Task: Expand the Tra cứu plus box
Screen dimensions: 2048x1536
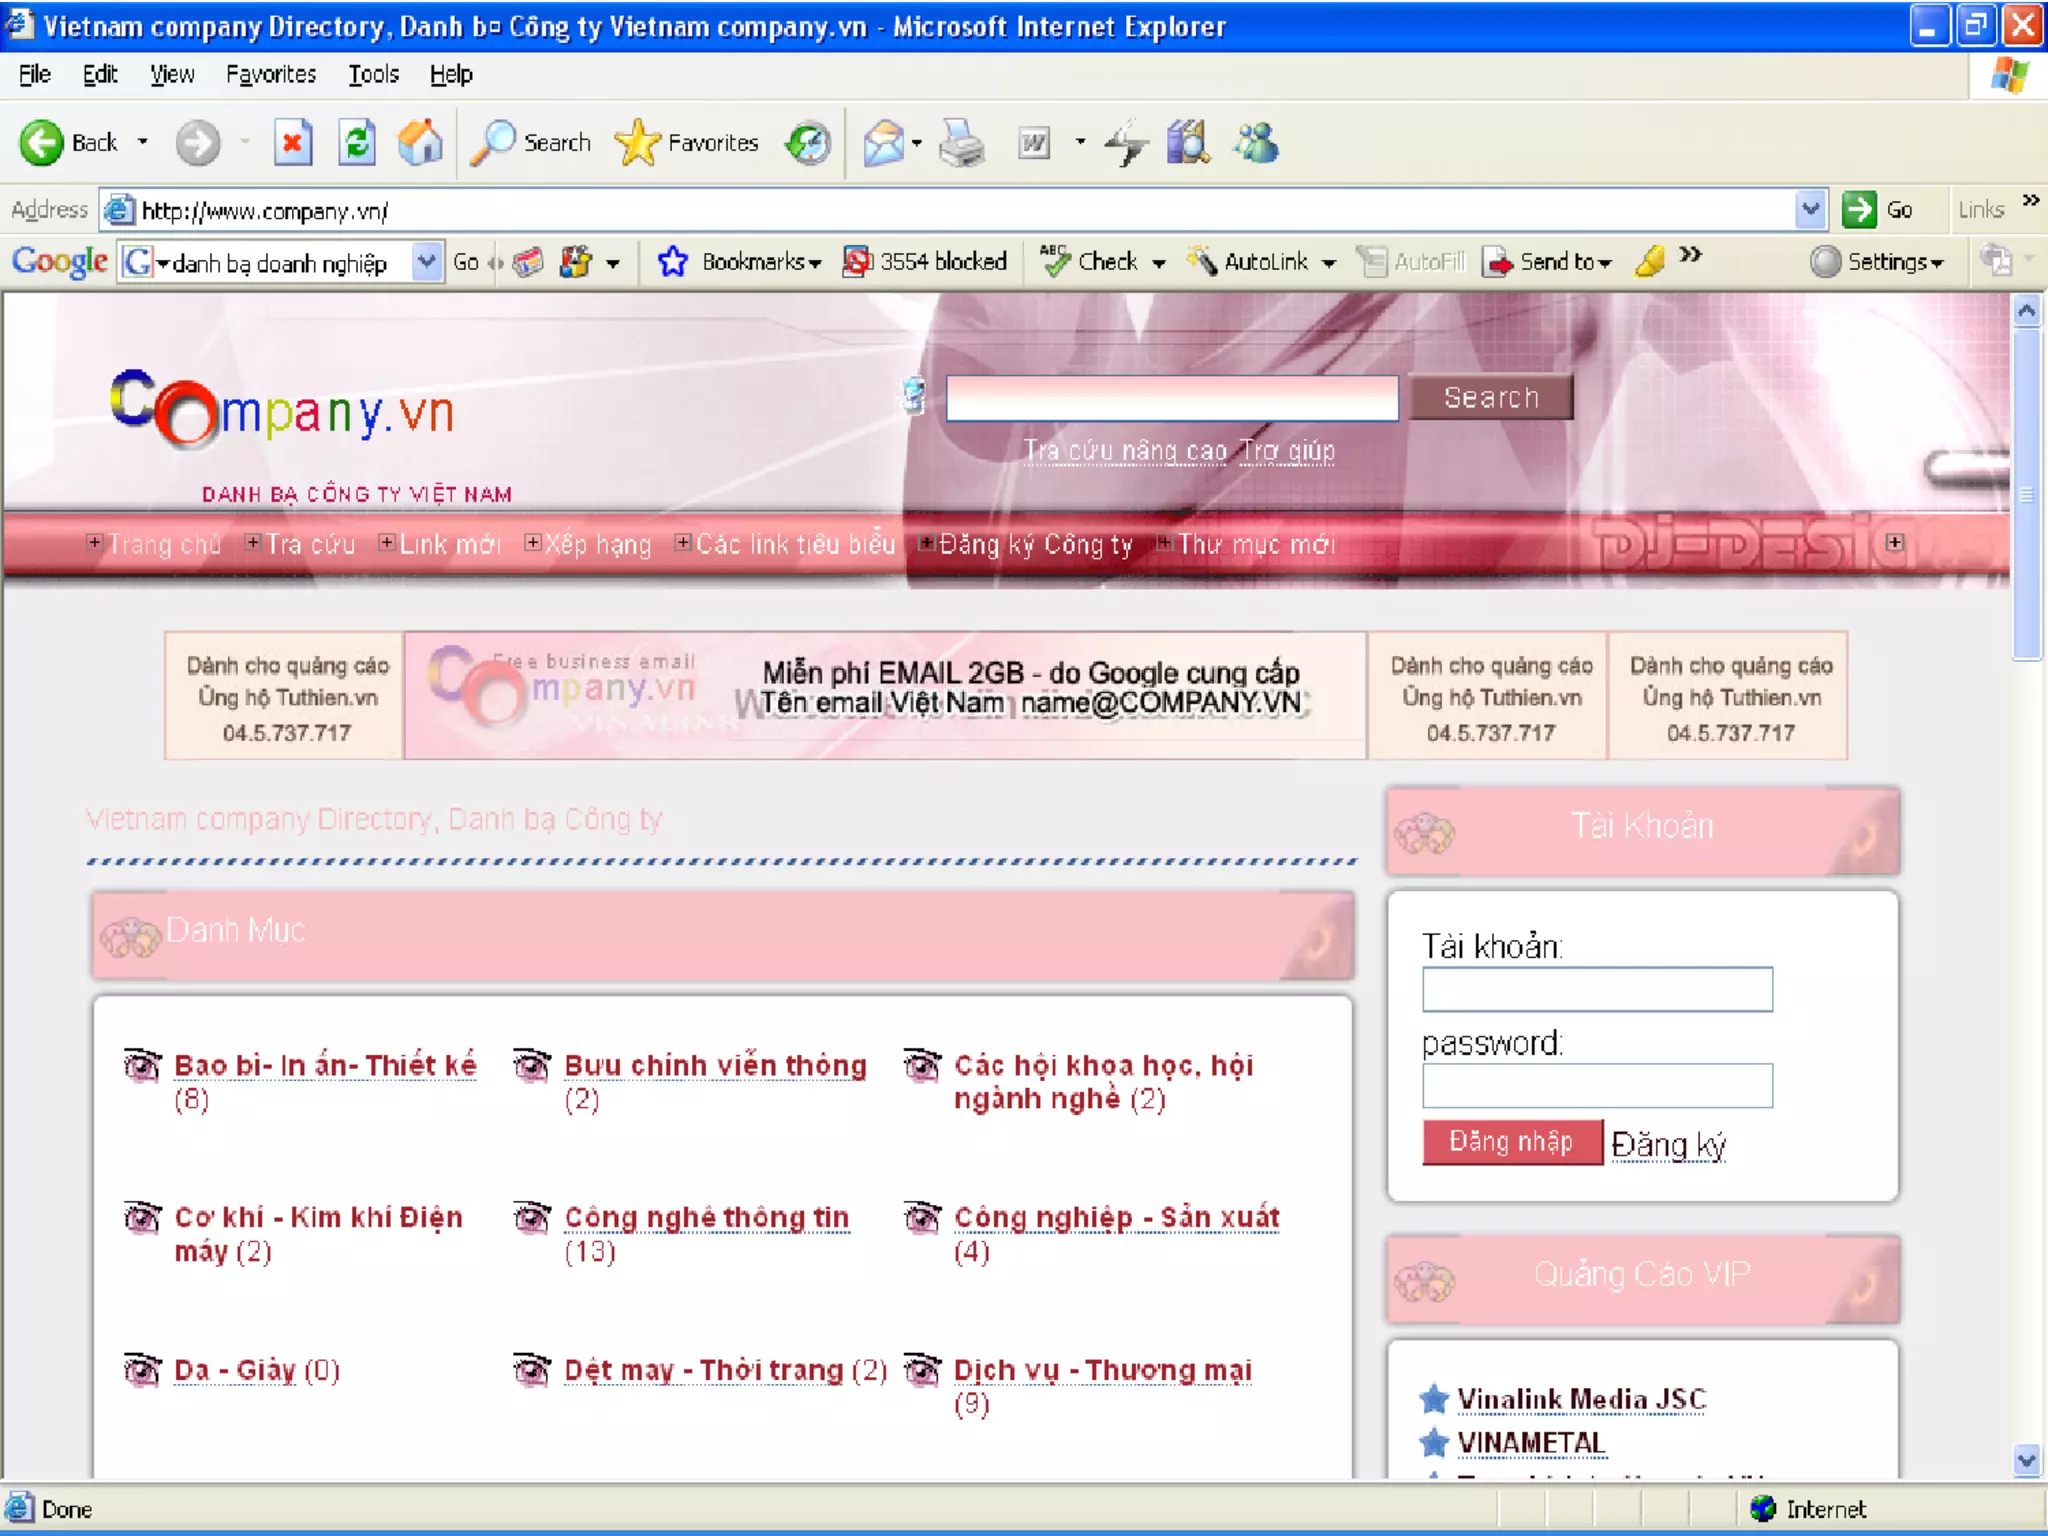Action: click(254, 543)
